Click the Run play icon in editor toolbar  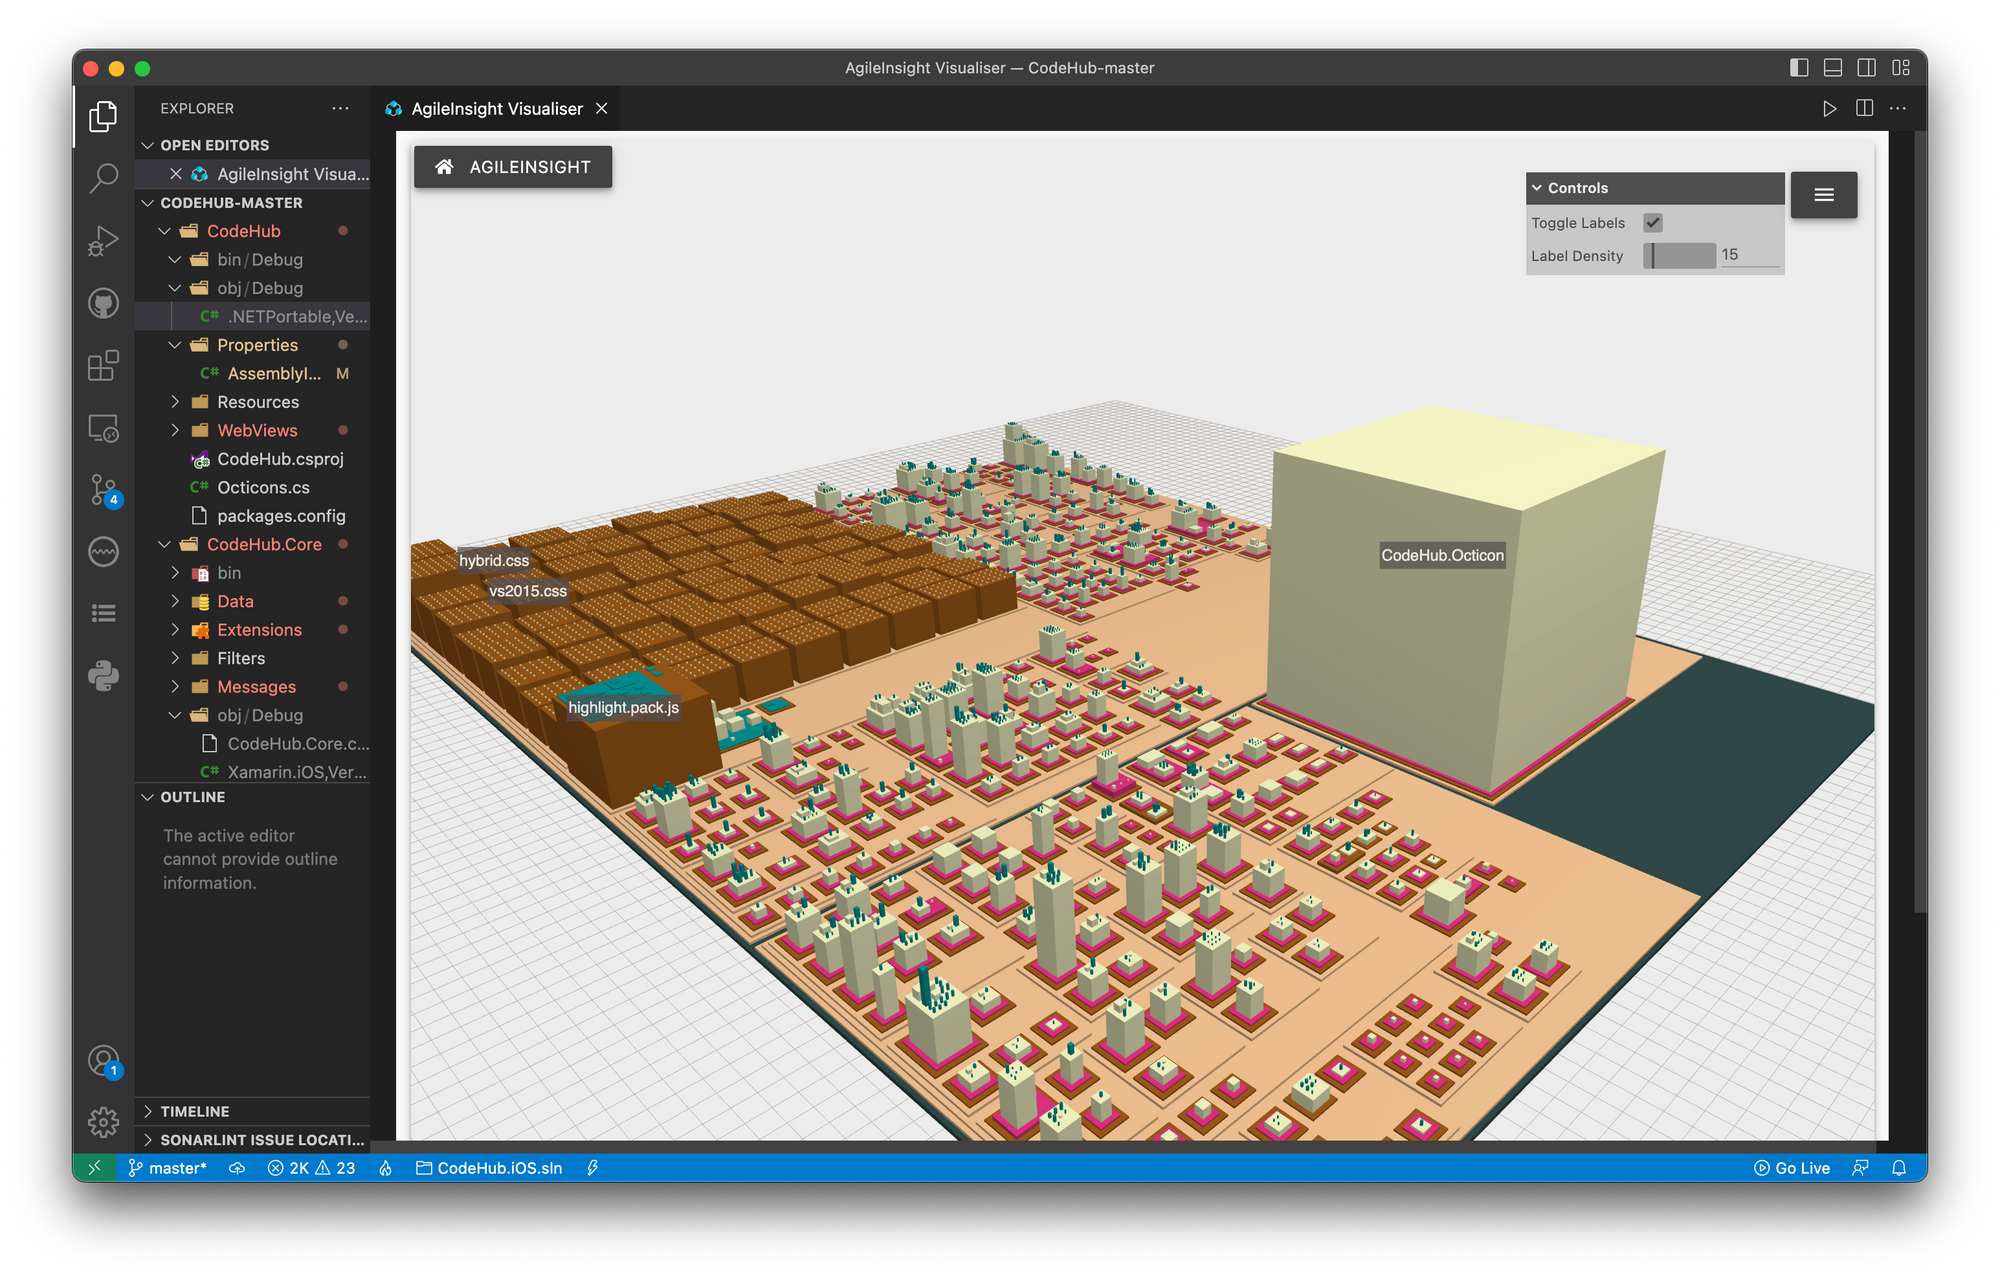pyautogui.click(x=1829, y=108)
